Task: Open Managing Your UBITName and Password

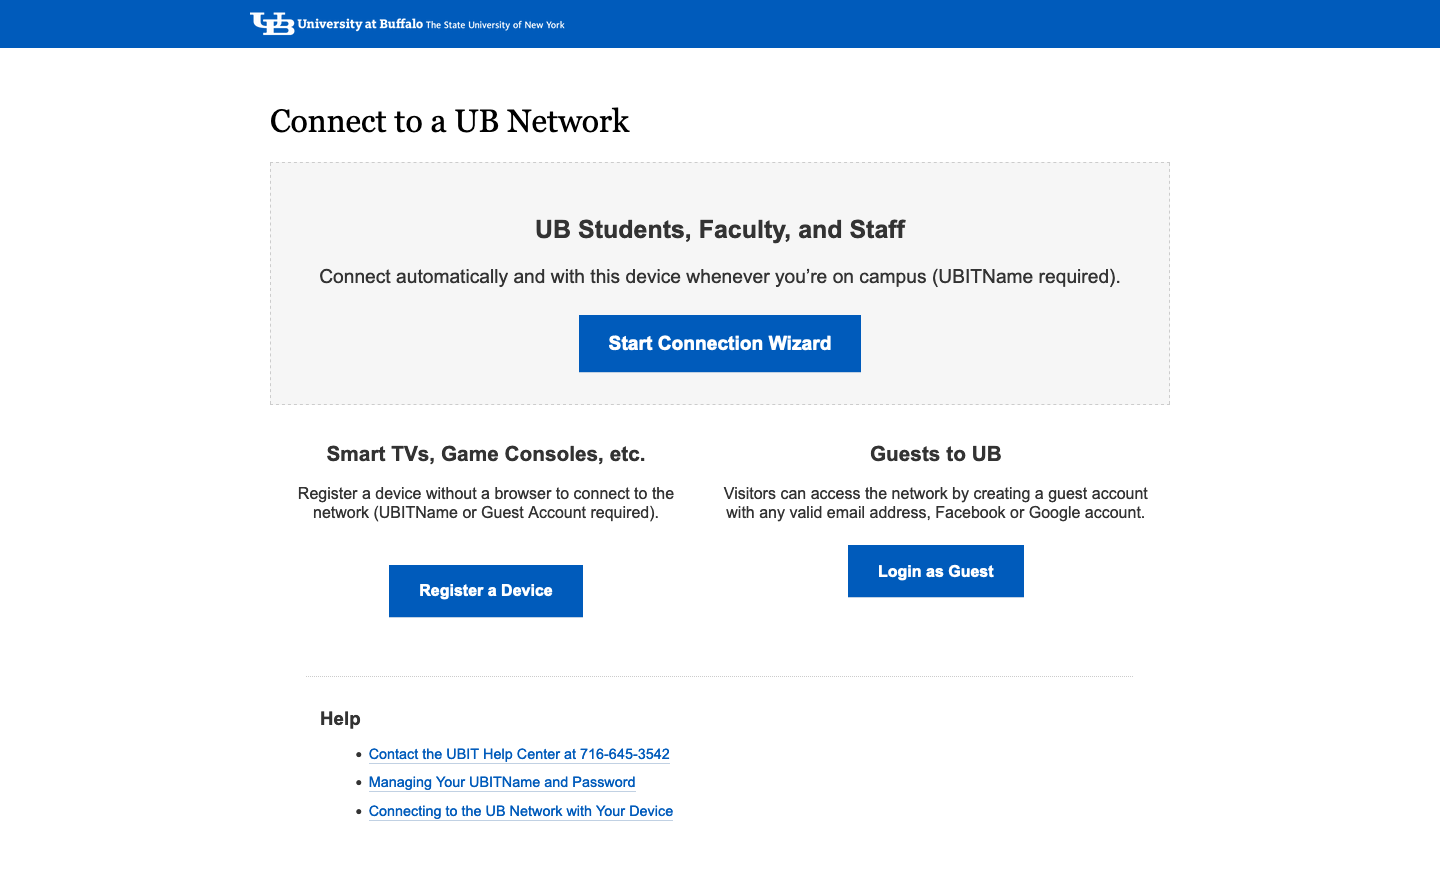Action: (x=502, y=782)
